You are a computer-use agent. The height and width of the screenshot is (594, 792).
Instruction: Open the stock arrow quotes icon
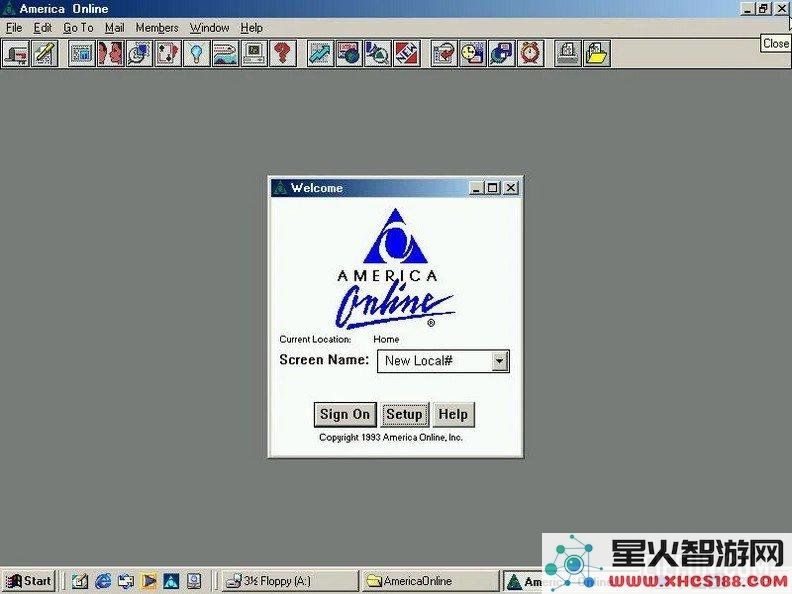click(321, 53)
